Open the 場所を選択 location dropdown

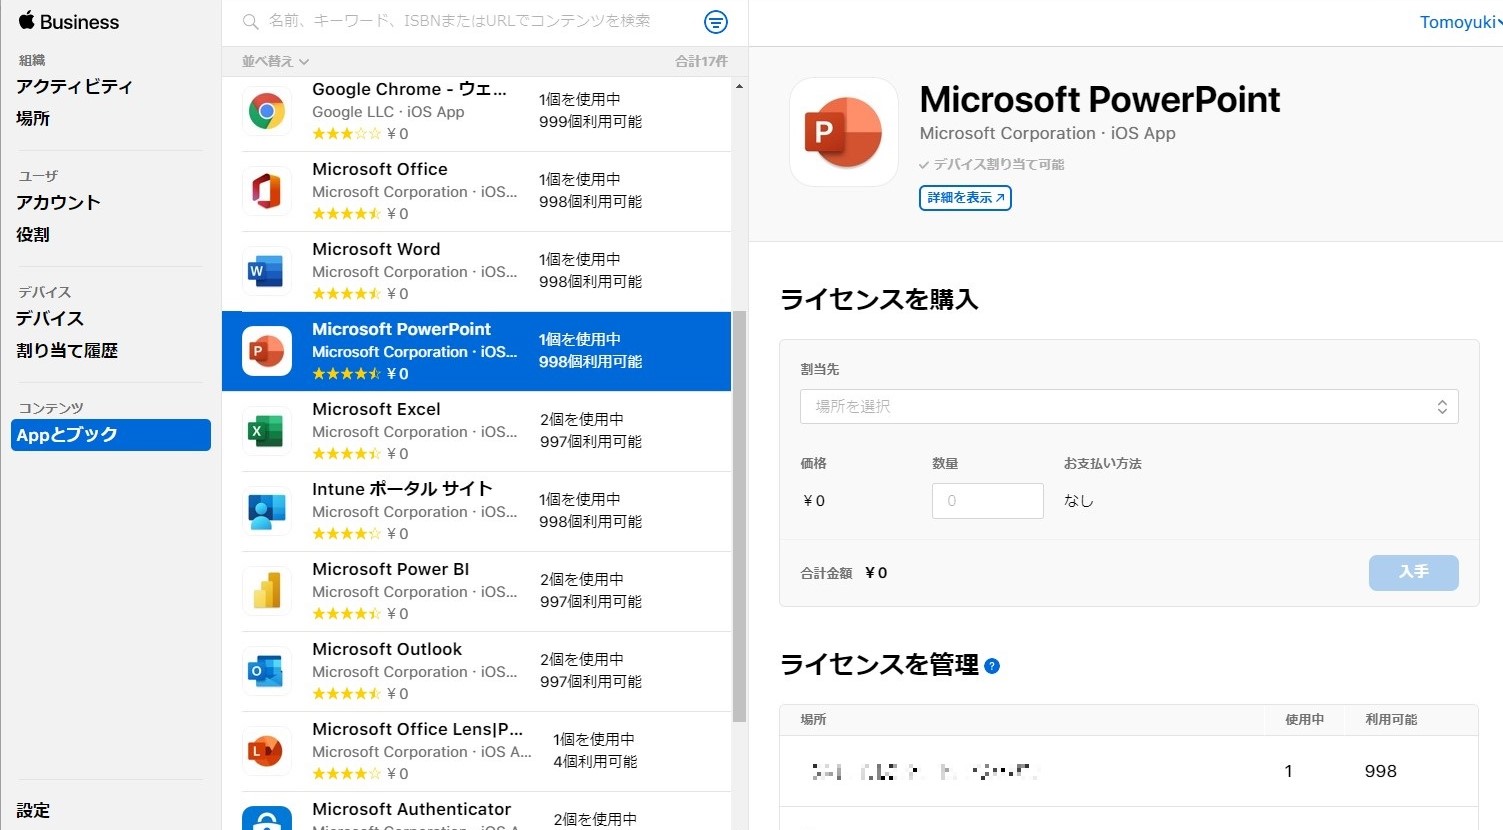(1129, 406)
